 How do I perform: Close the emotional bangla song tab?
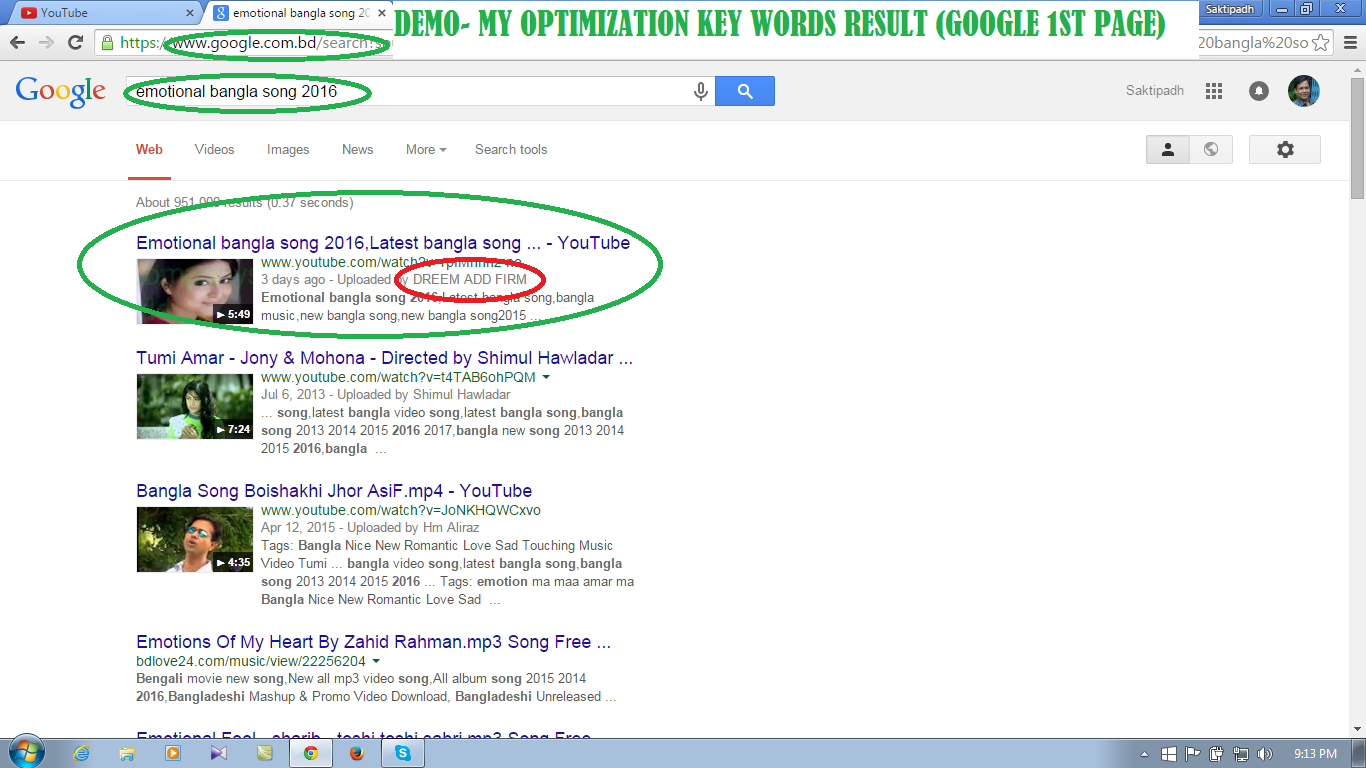[382, 13]
